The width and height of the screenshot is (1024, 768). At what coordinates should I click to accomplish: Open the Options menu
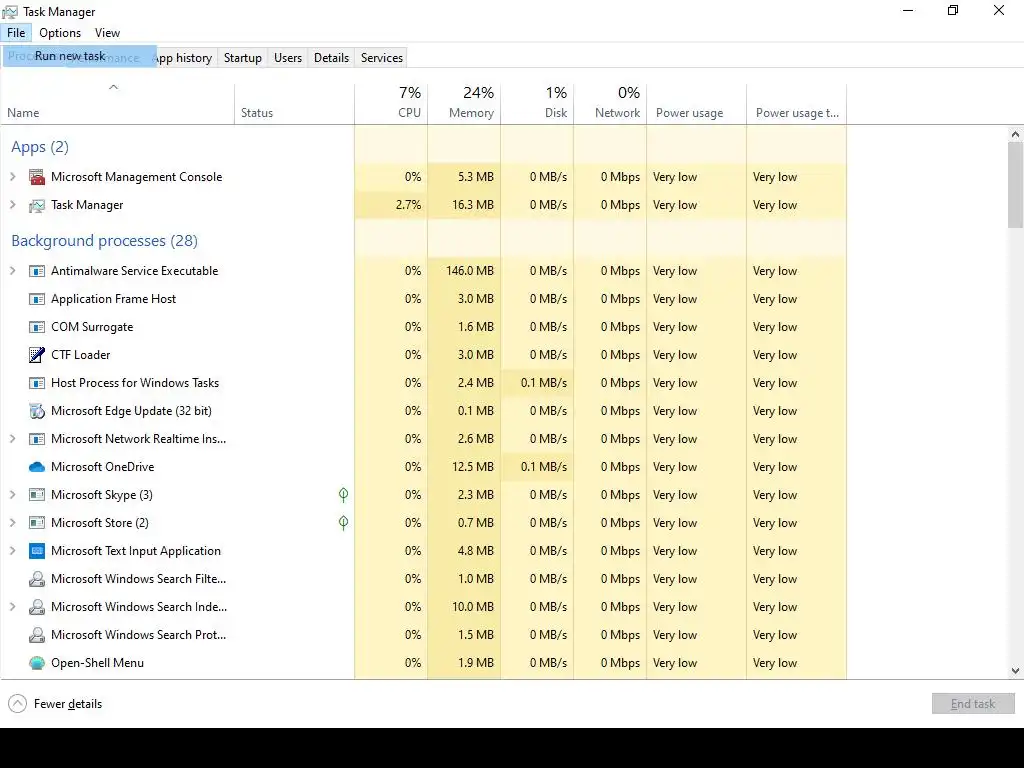[x=60, y=33]
